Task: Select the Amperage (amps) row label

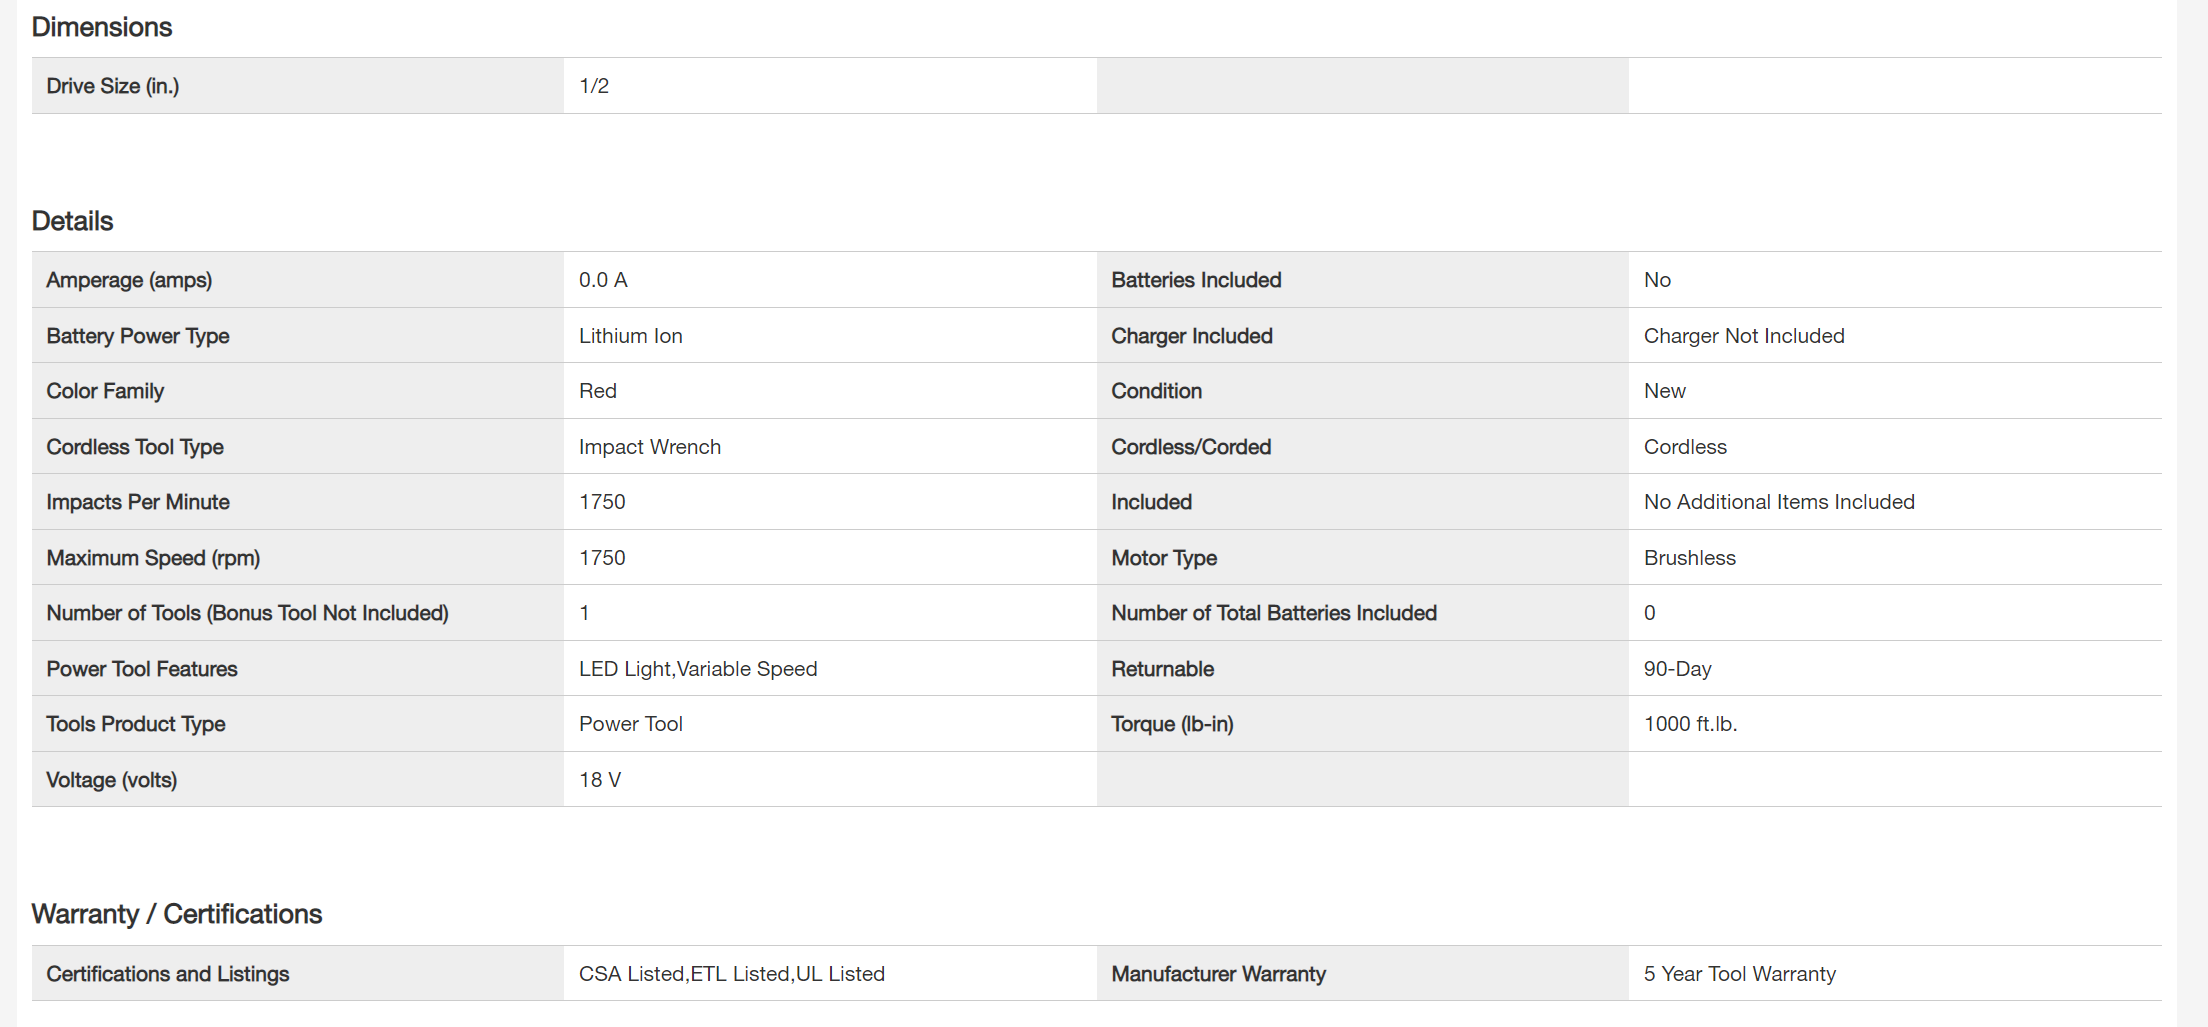Action: (x=129, y=280)
